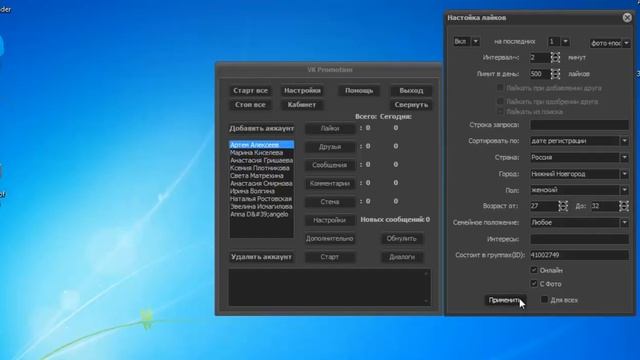Click the Старт button beside Диалоги
640x360 pixels.
point(330,257)
